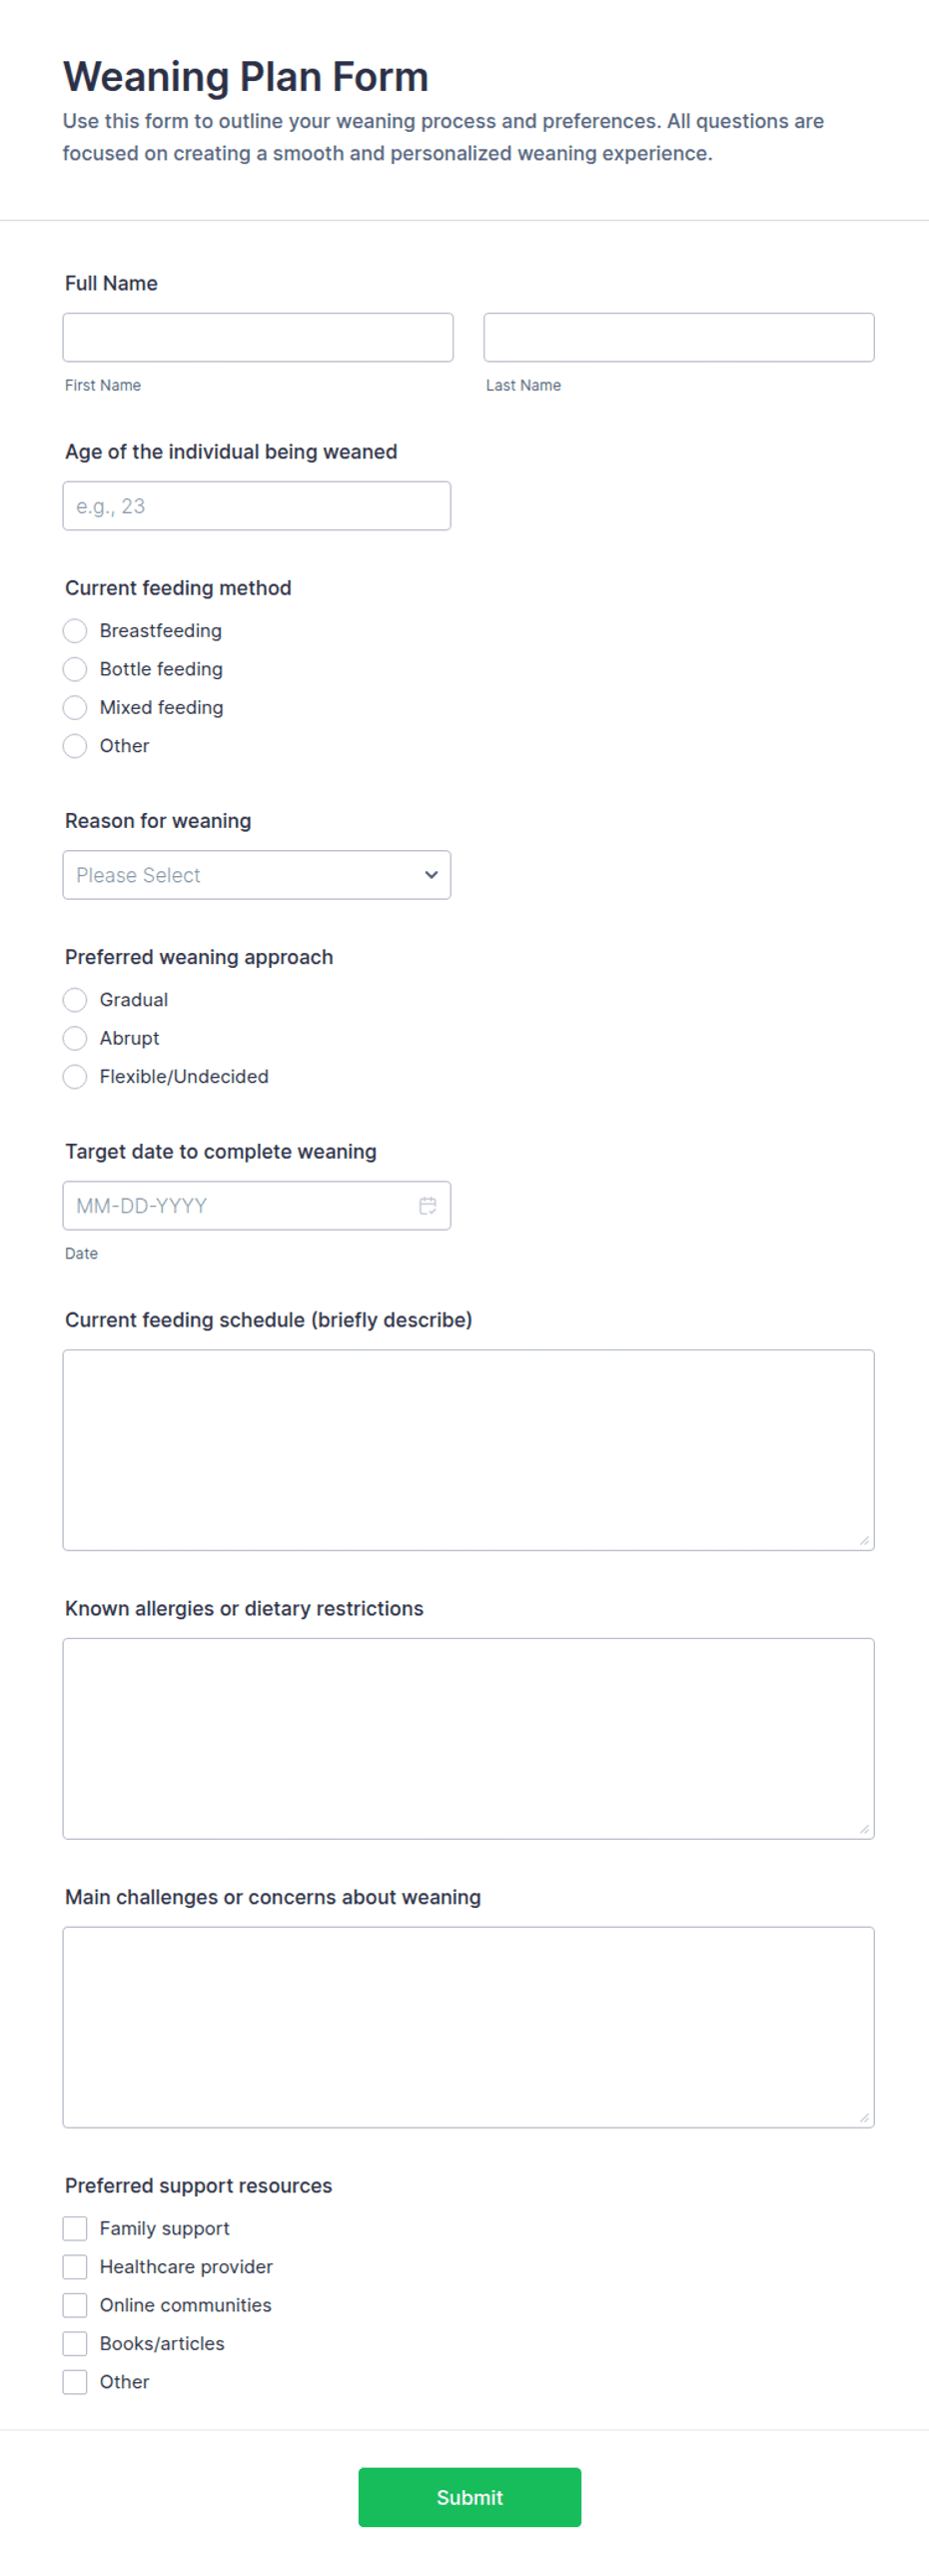Tick the Online communities checkbox
Viewport: 929px width, 2576px height.
pyautogui.click(x=75, y=2305)
